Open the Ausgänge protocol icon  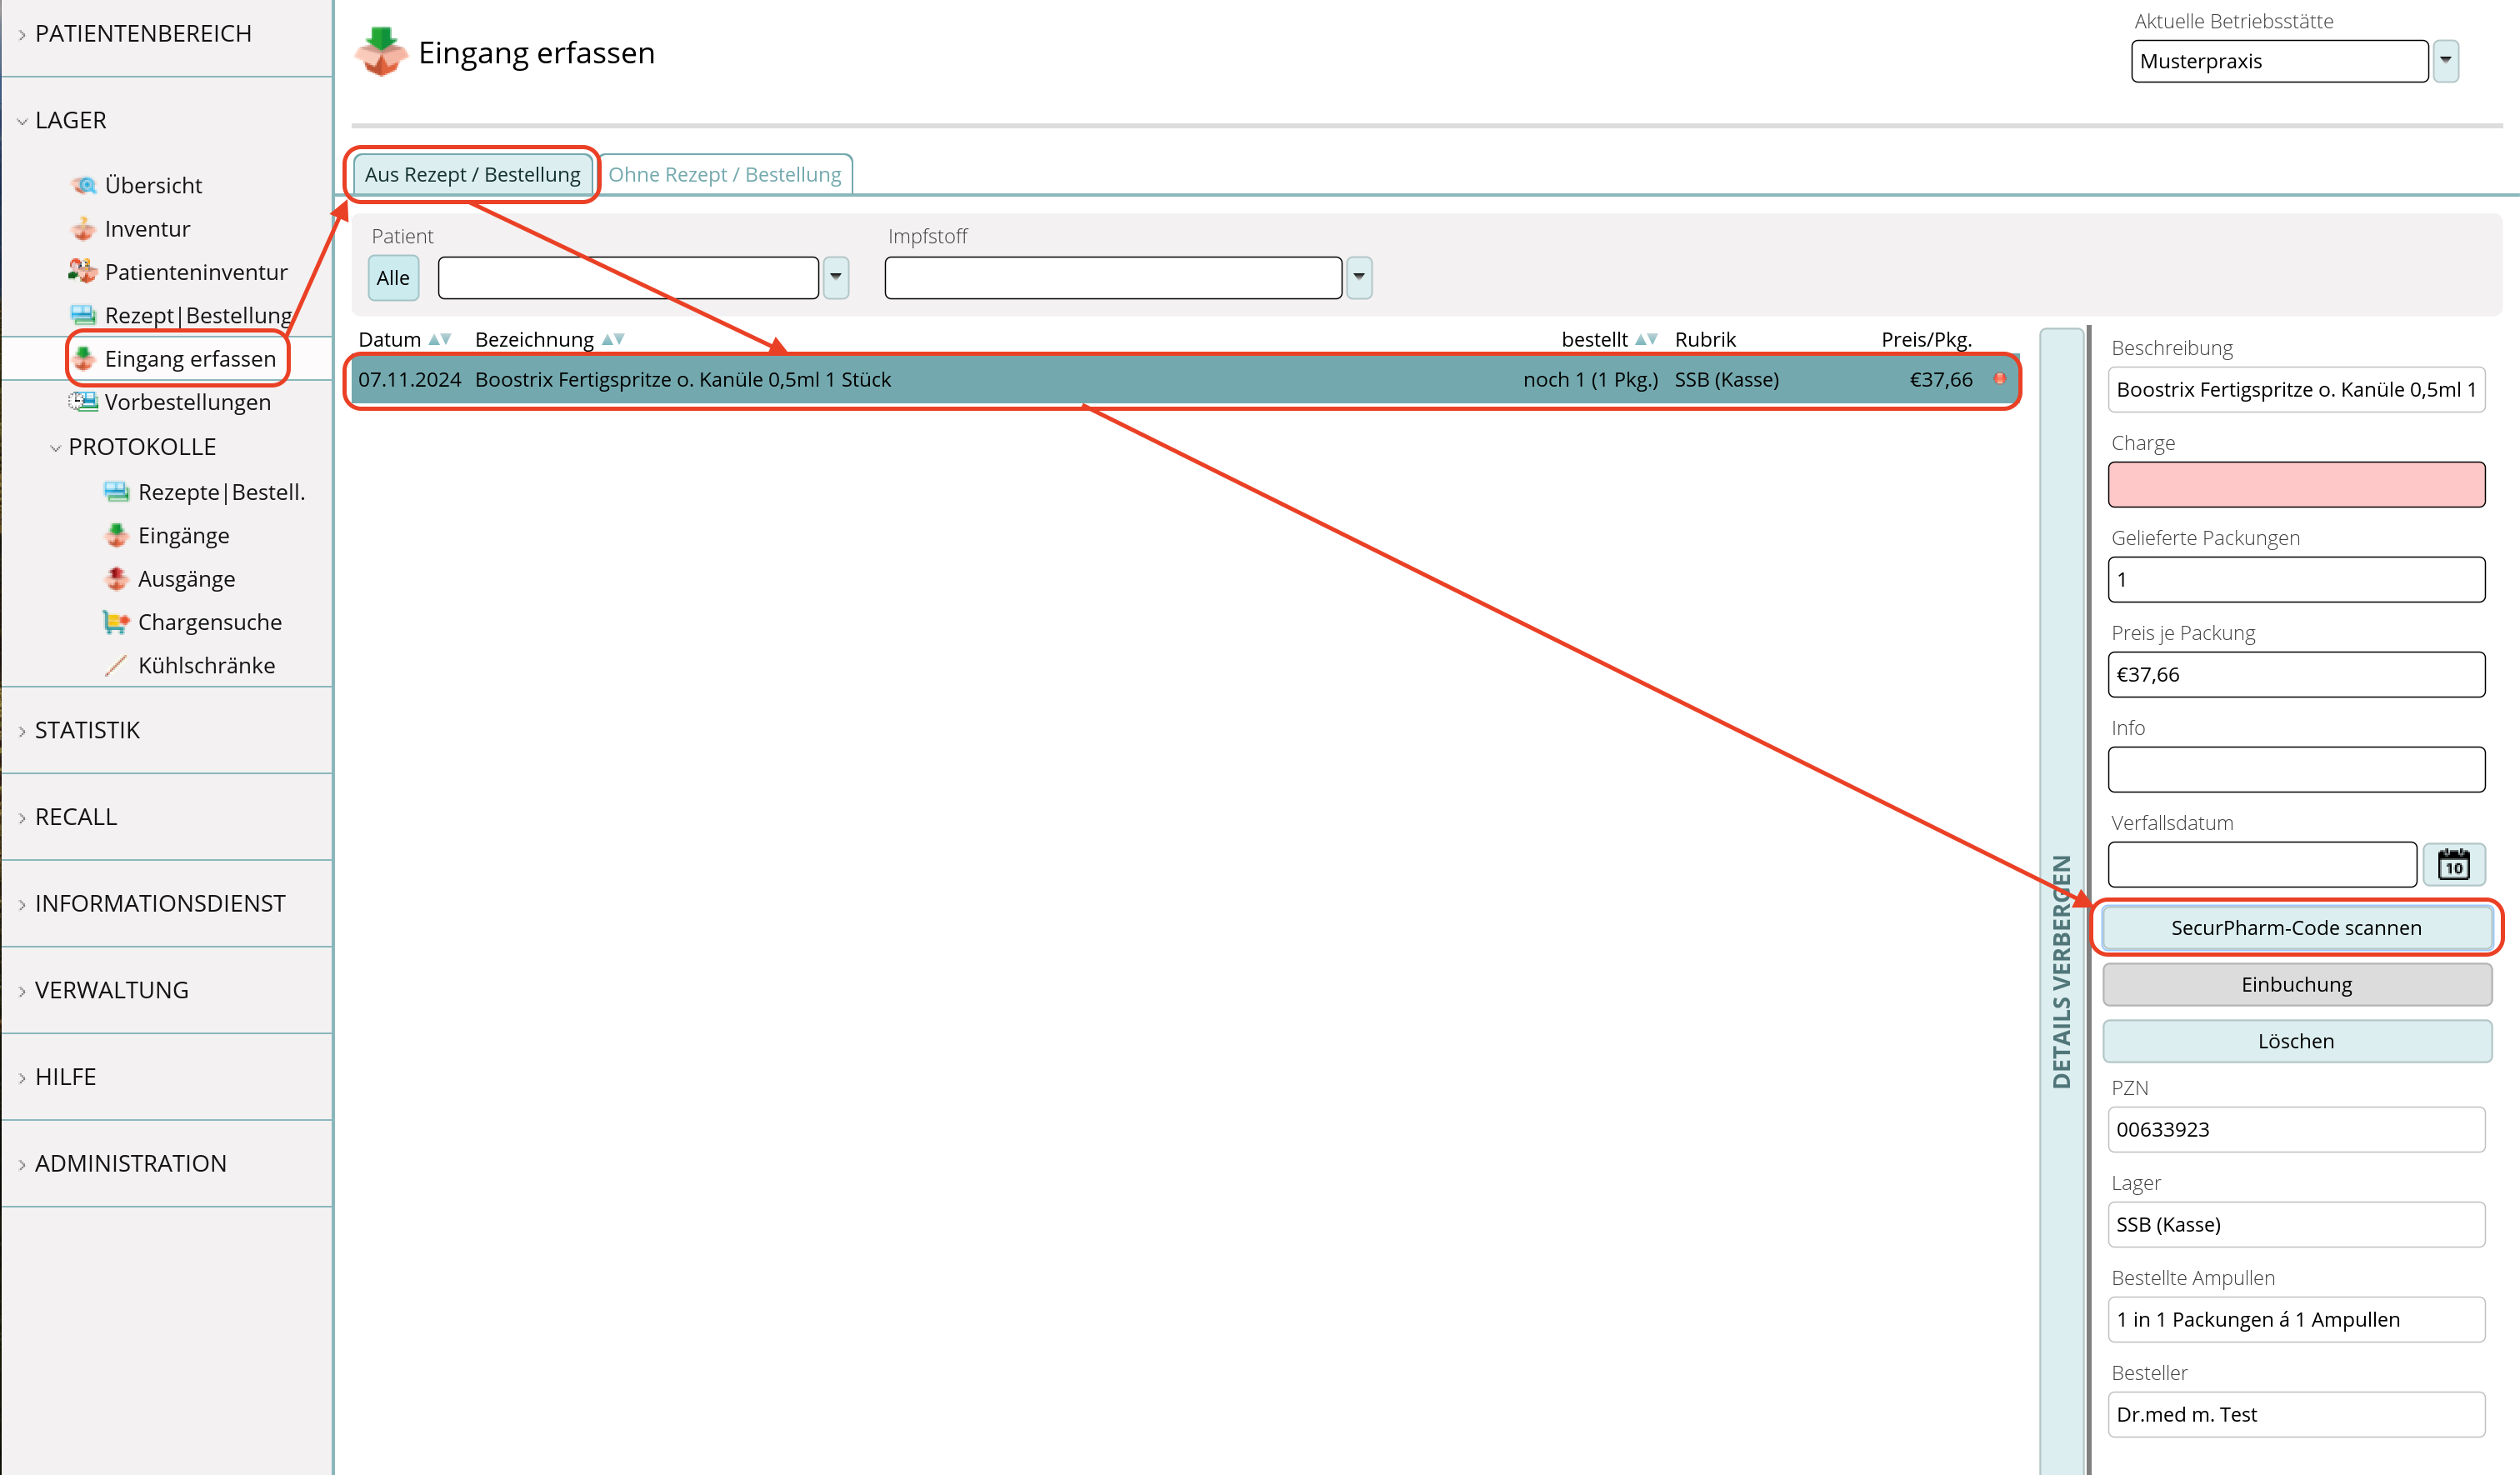(116, 579)
